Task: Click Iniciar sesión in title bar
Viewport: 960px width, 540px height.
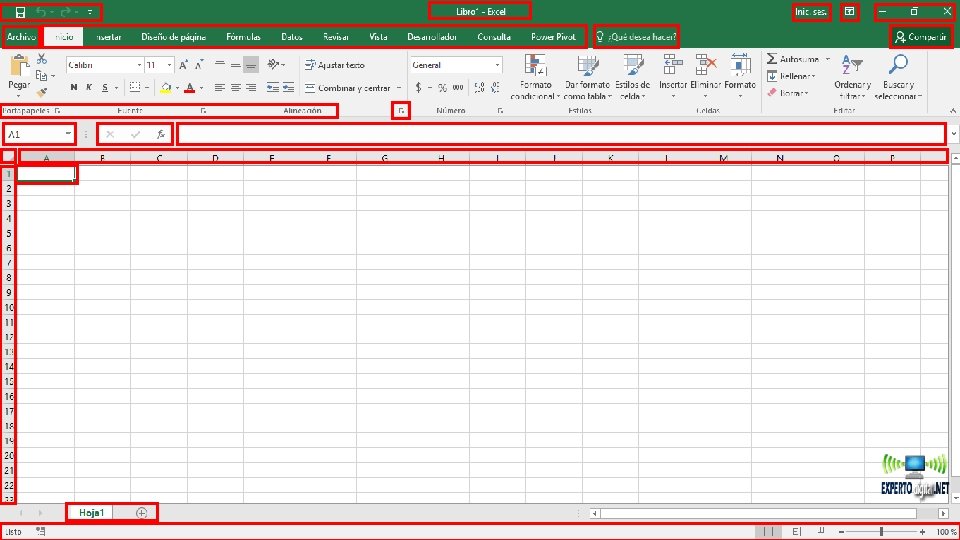Action: pyautogui.click(x=811, y=12)
